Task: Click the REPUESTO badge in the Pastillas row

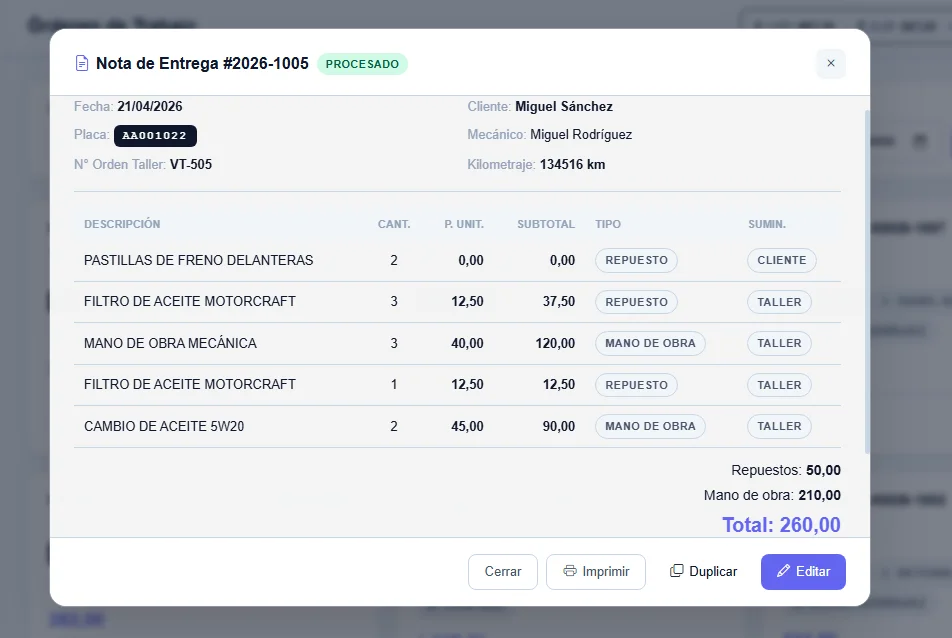Action: click(636, 260)
